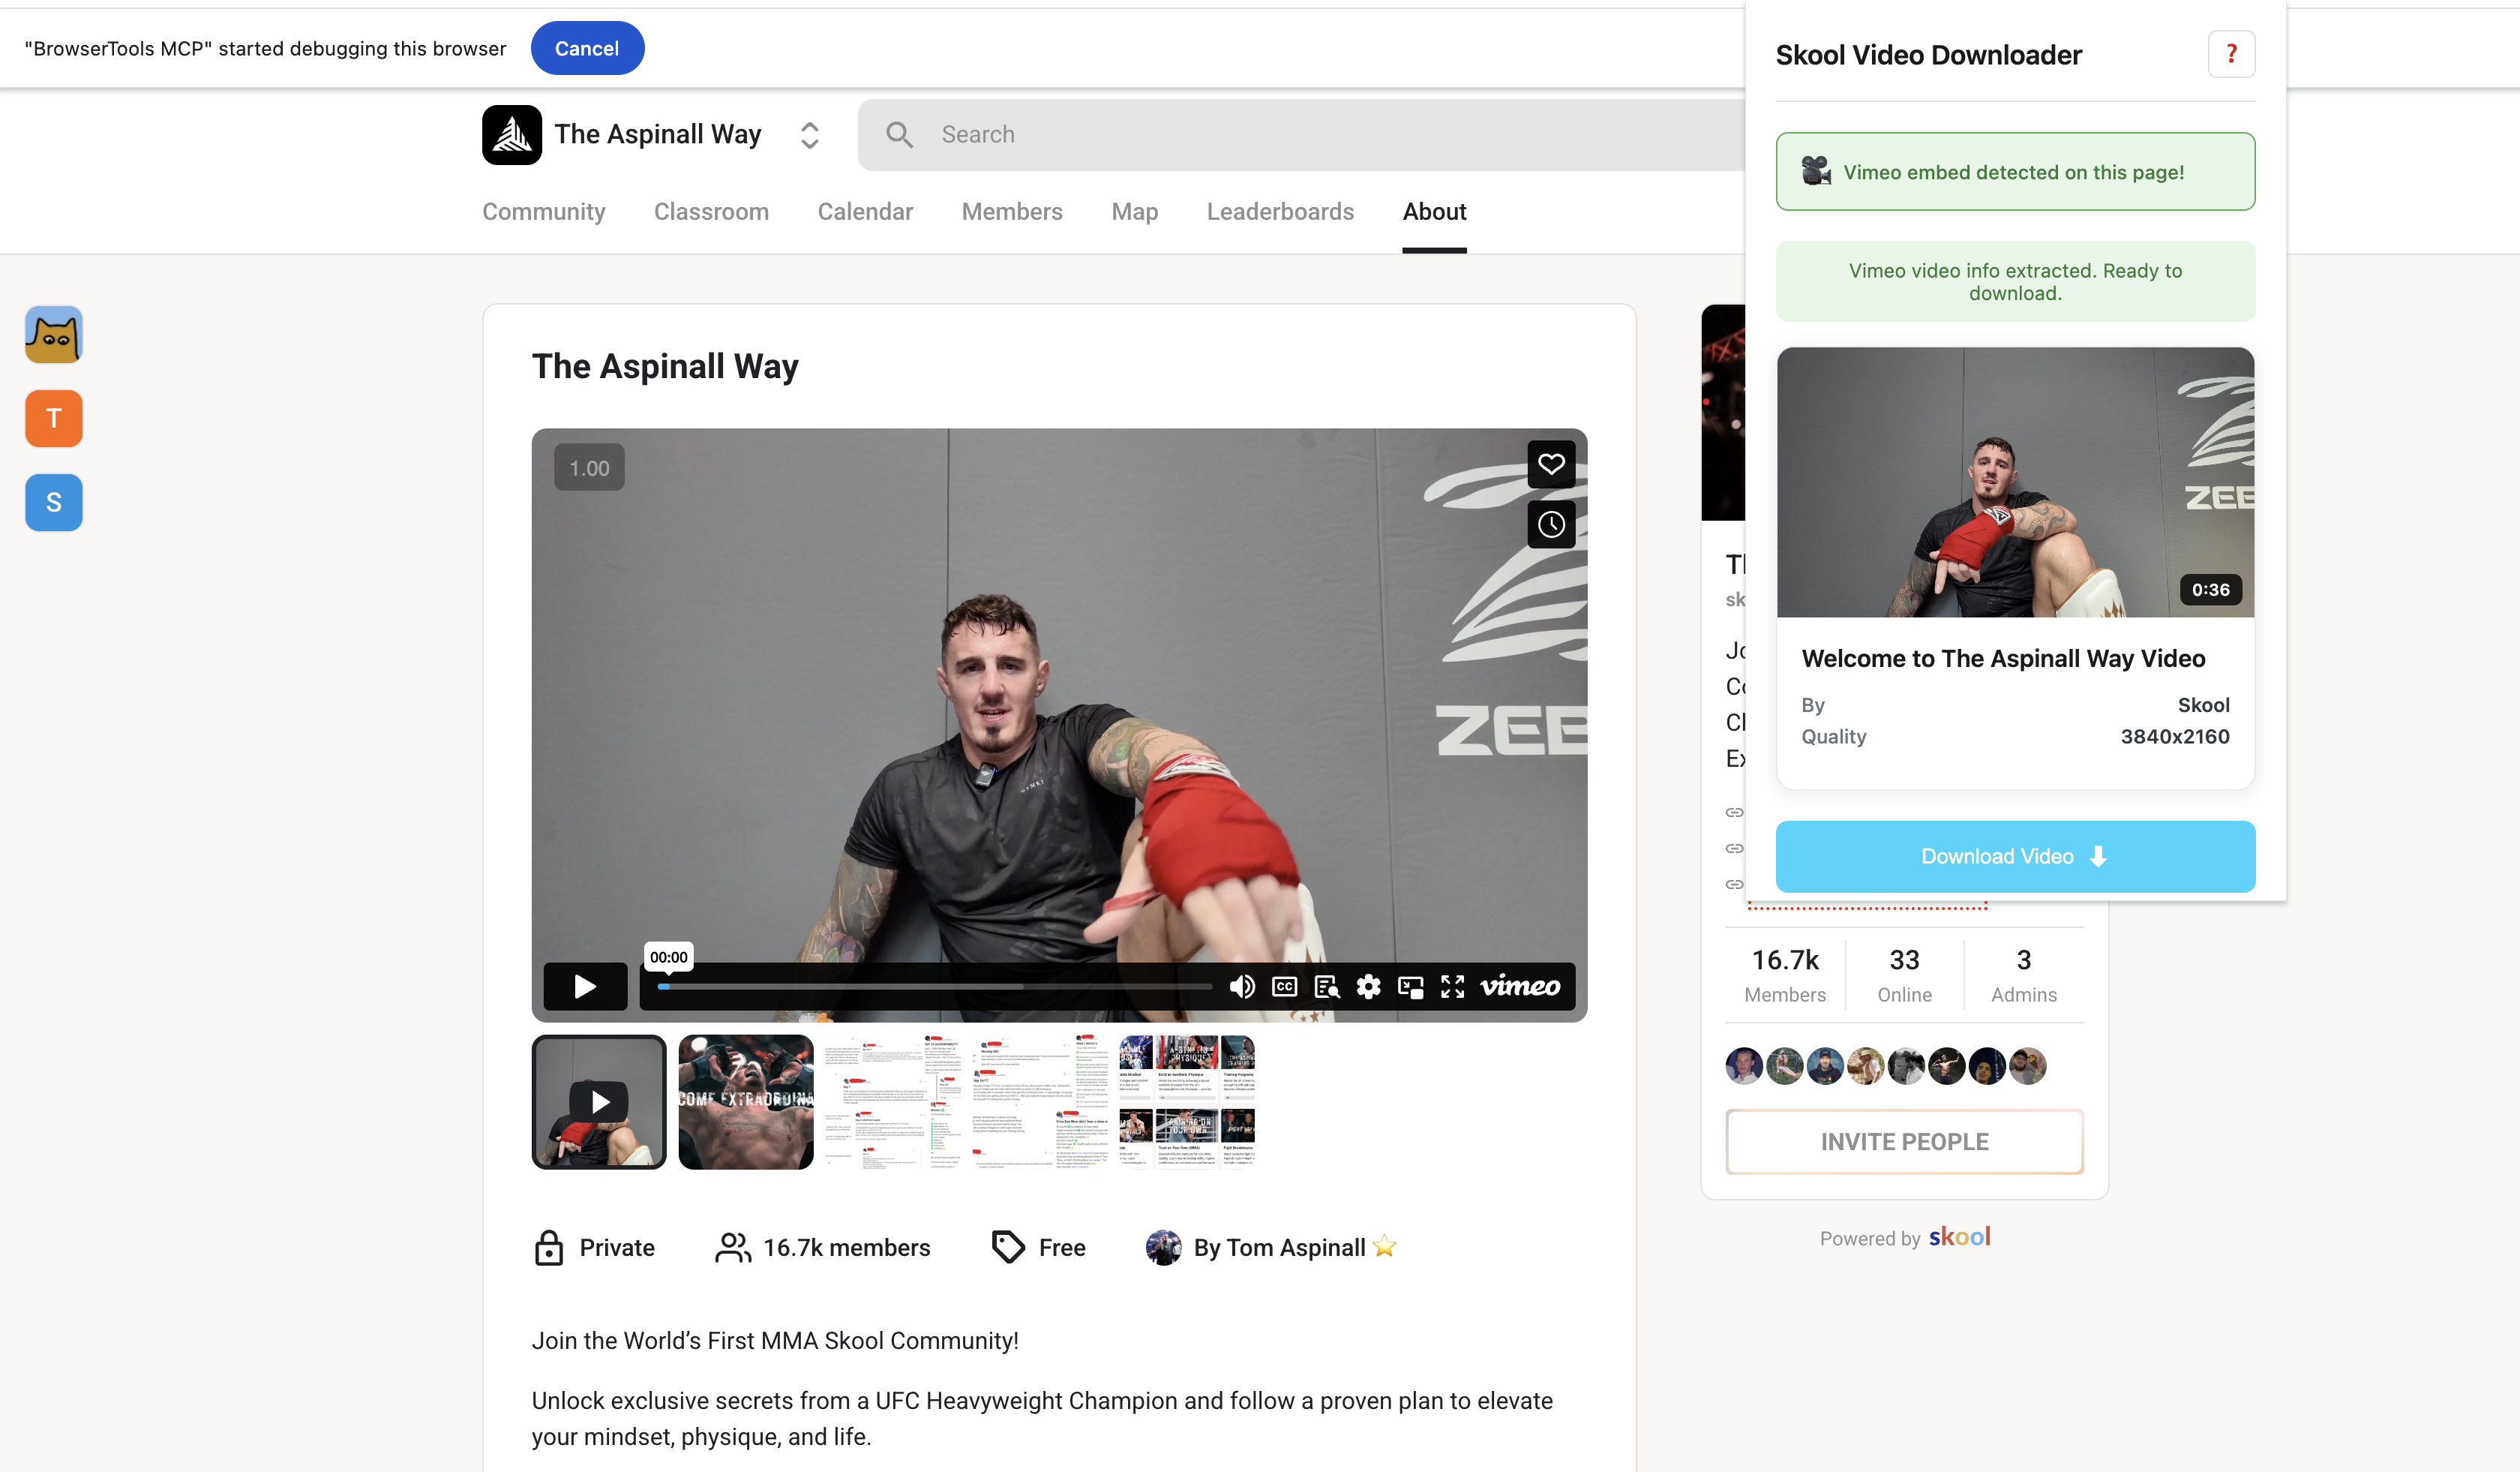Click the Vimeo logo in player
Viewport: 2520px width, 1472px height.
click(1520, 987)
